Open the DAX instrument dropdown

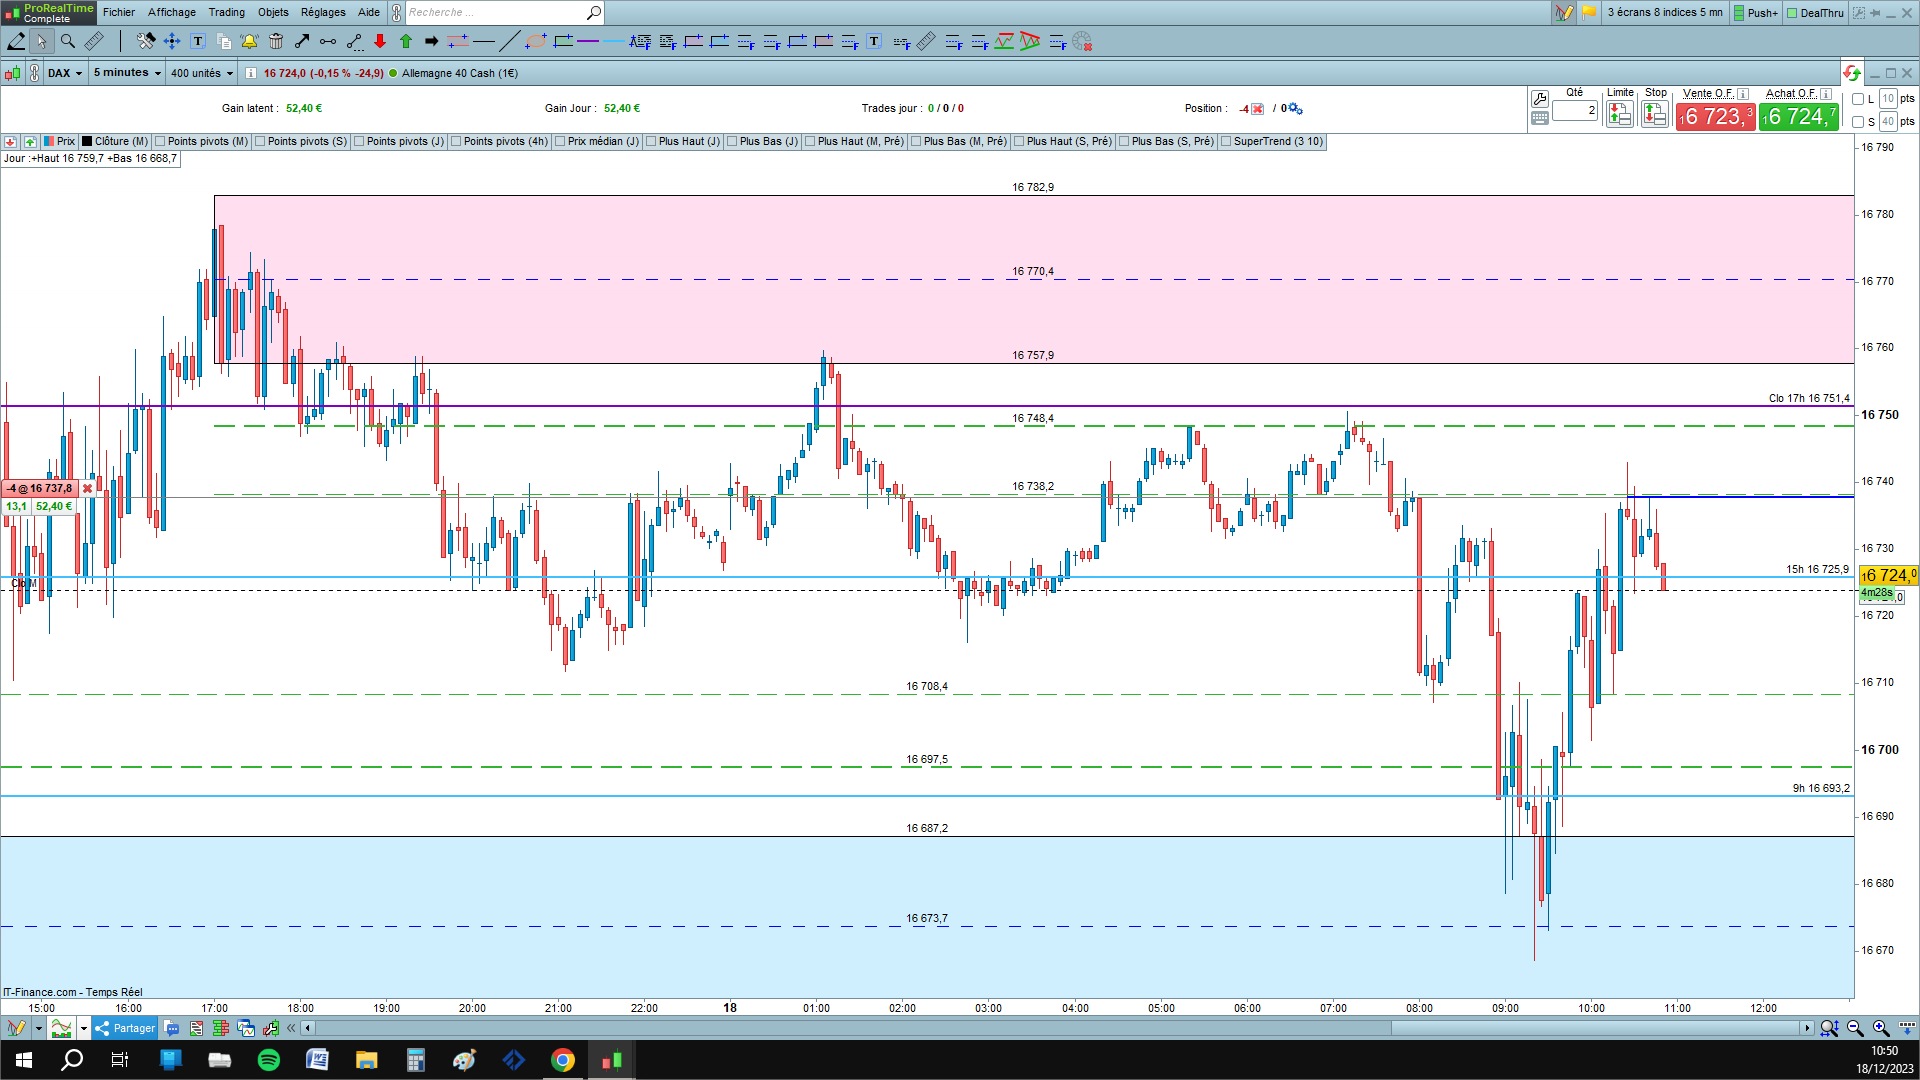click(x=65, y=73)
